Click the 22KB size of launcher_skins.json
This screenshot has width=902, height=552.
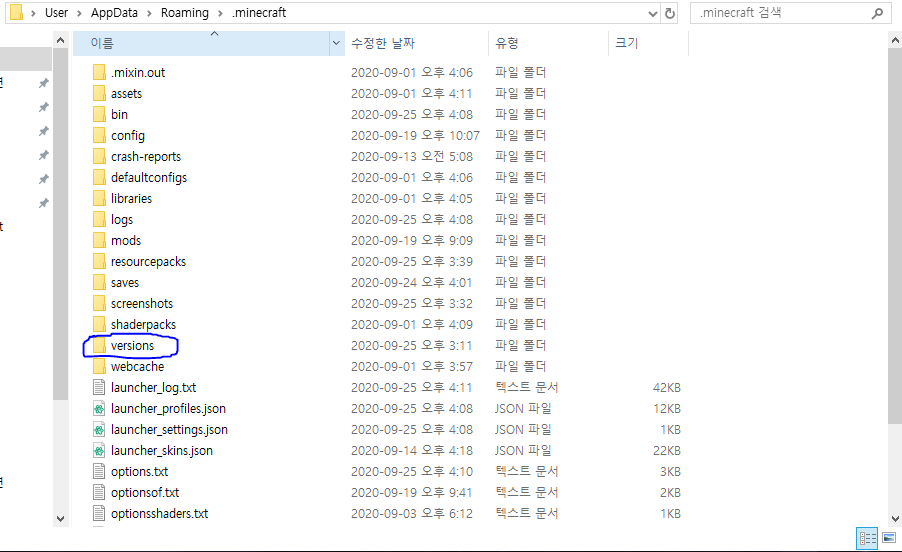pos(666,450)
